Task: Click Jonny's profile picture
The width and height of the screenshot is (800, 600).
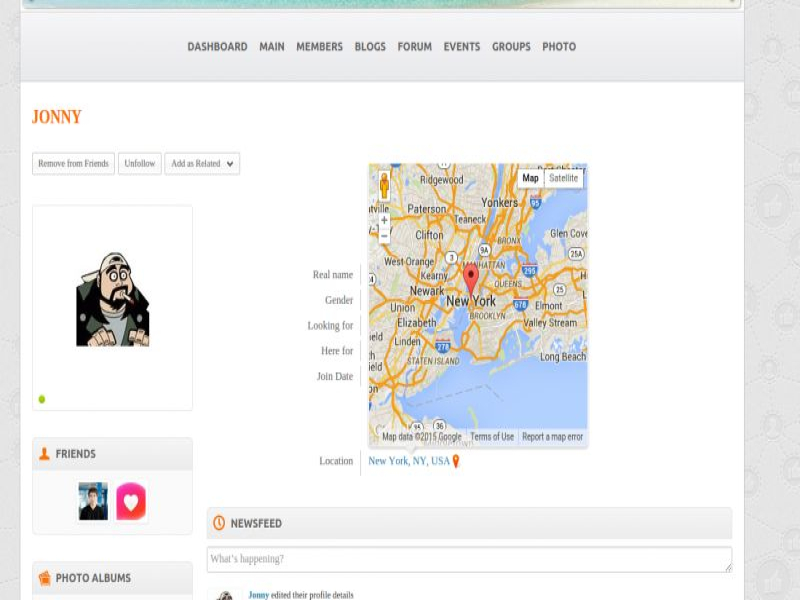Action: [112, 300]
